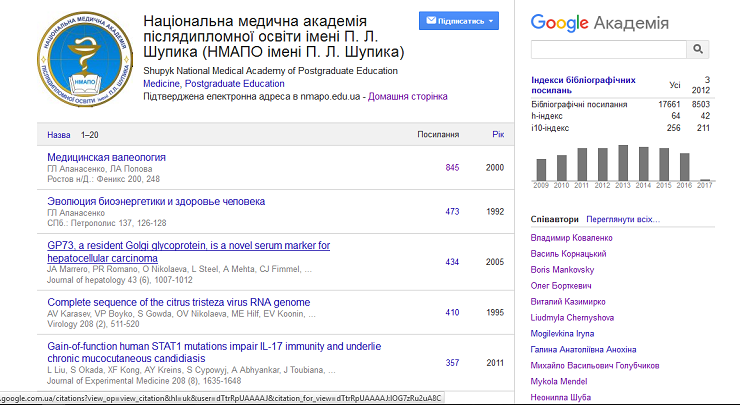Open citation count 410
This screenshot has width=740, height=405.
pyautogui.click(x=452, y=312)
